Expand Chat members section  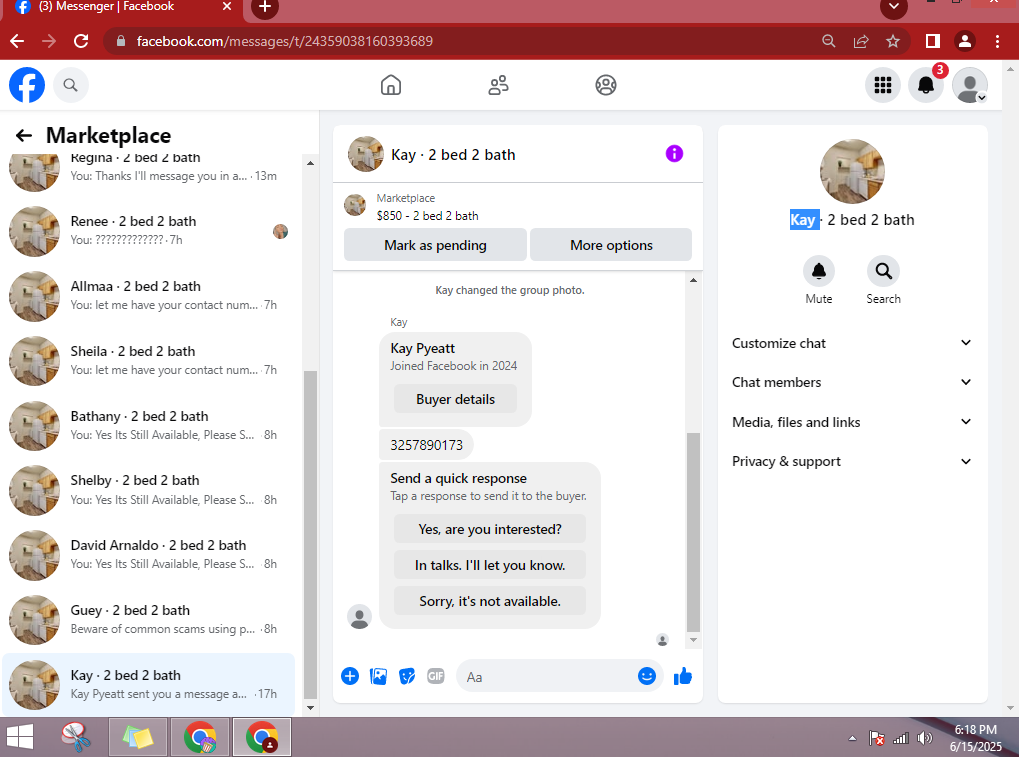pyautogui.click(x=851, y=382)
